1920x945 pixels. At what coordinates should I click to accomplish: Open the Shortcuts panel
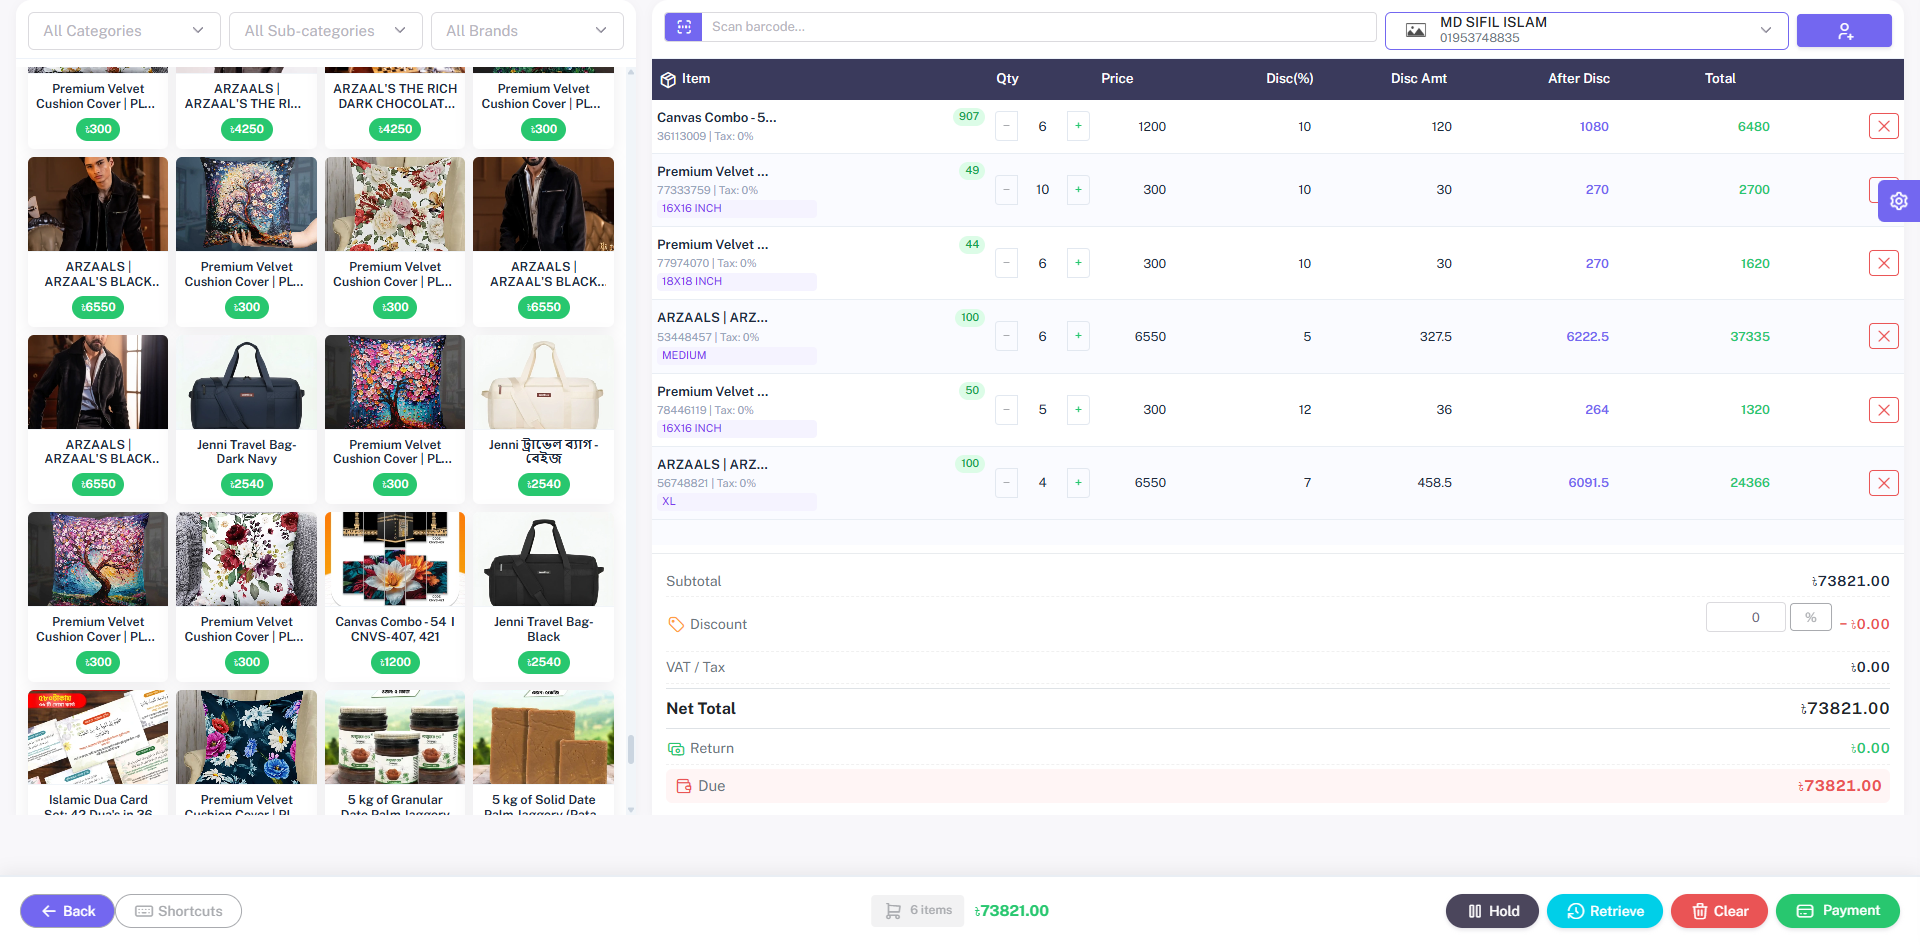(179, 911)
